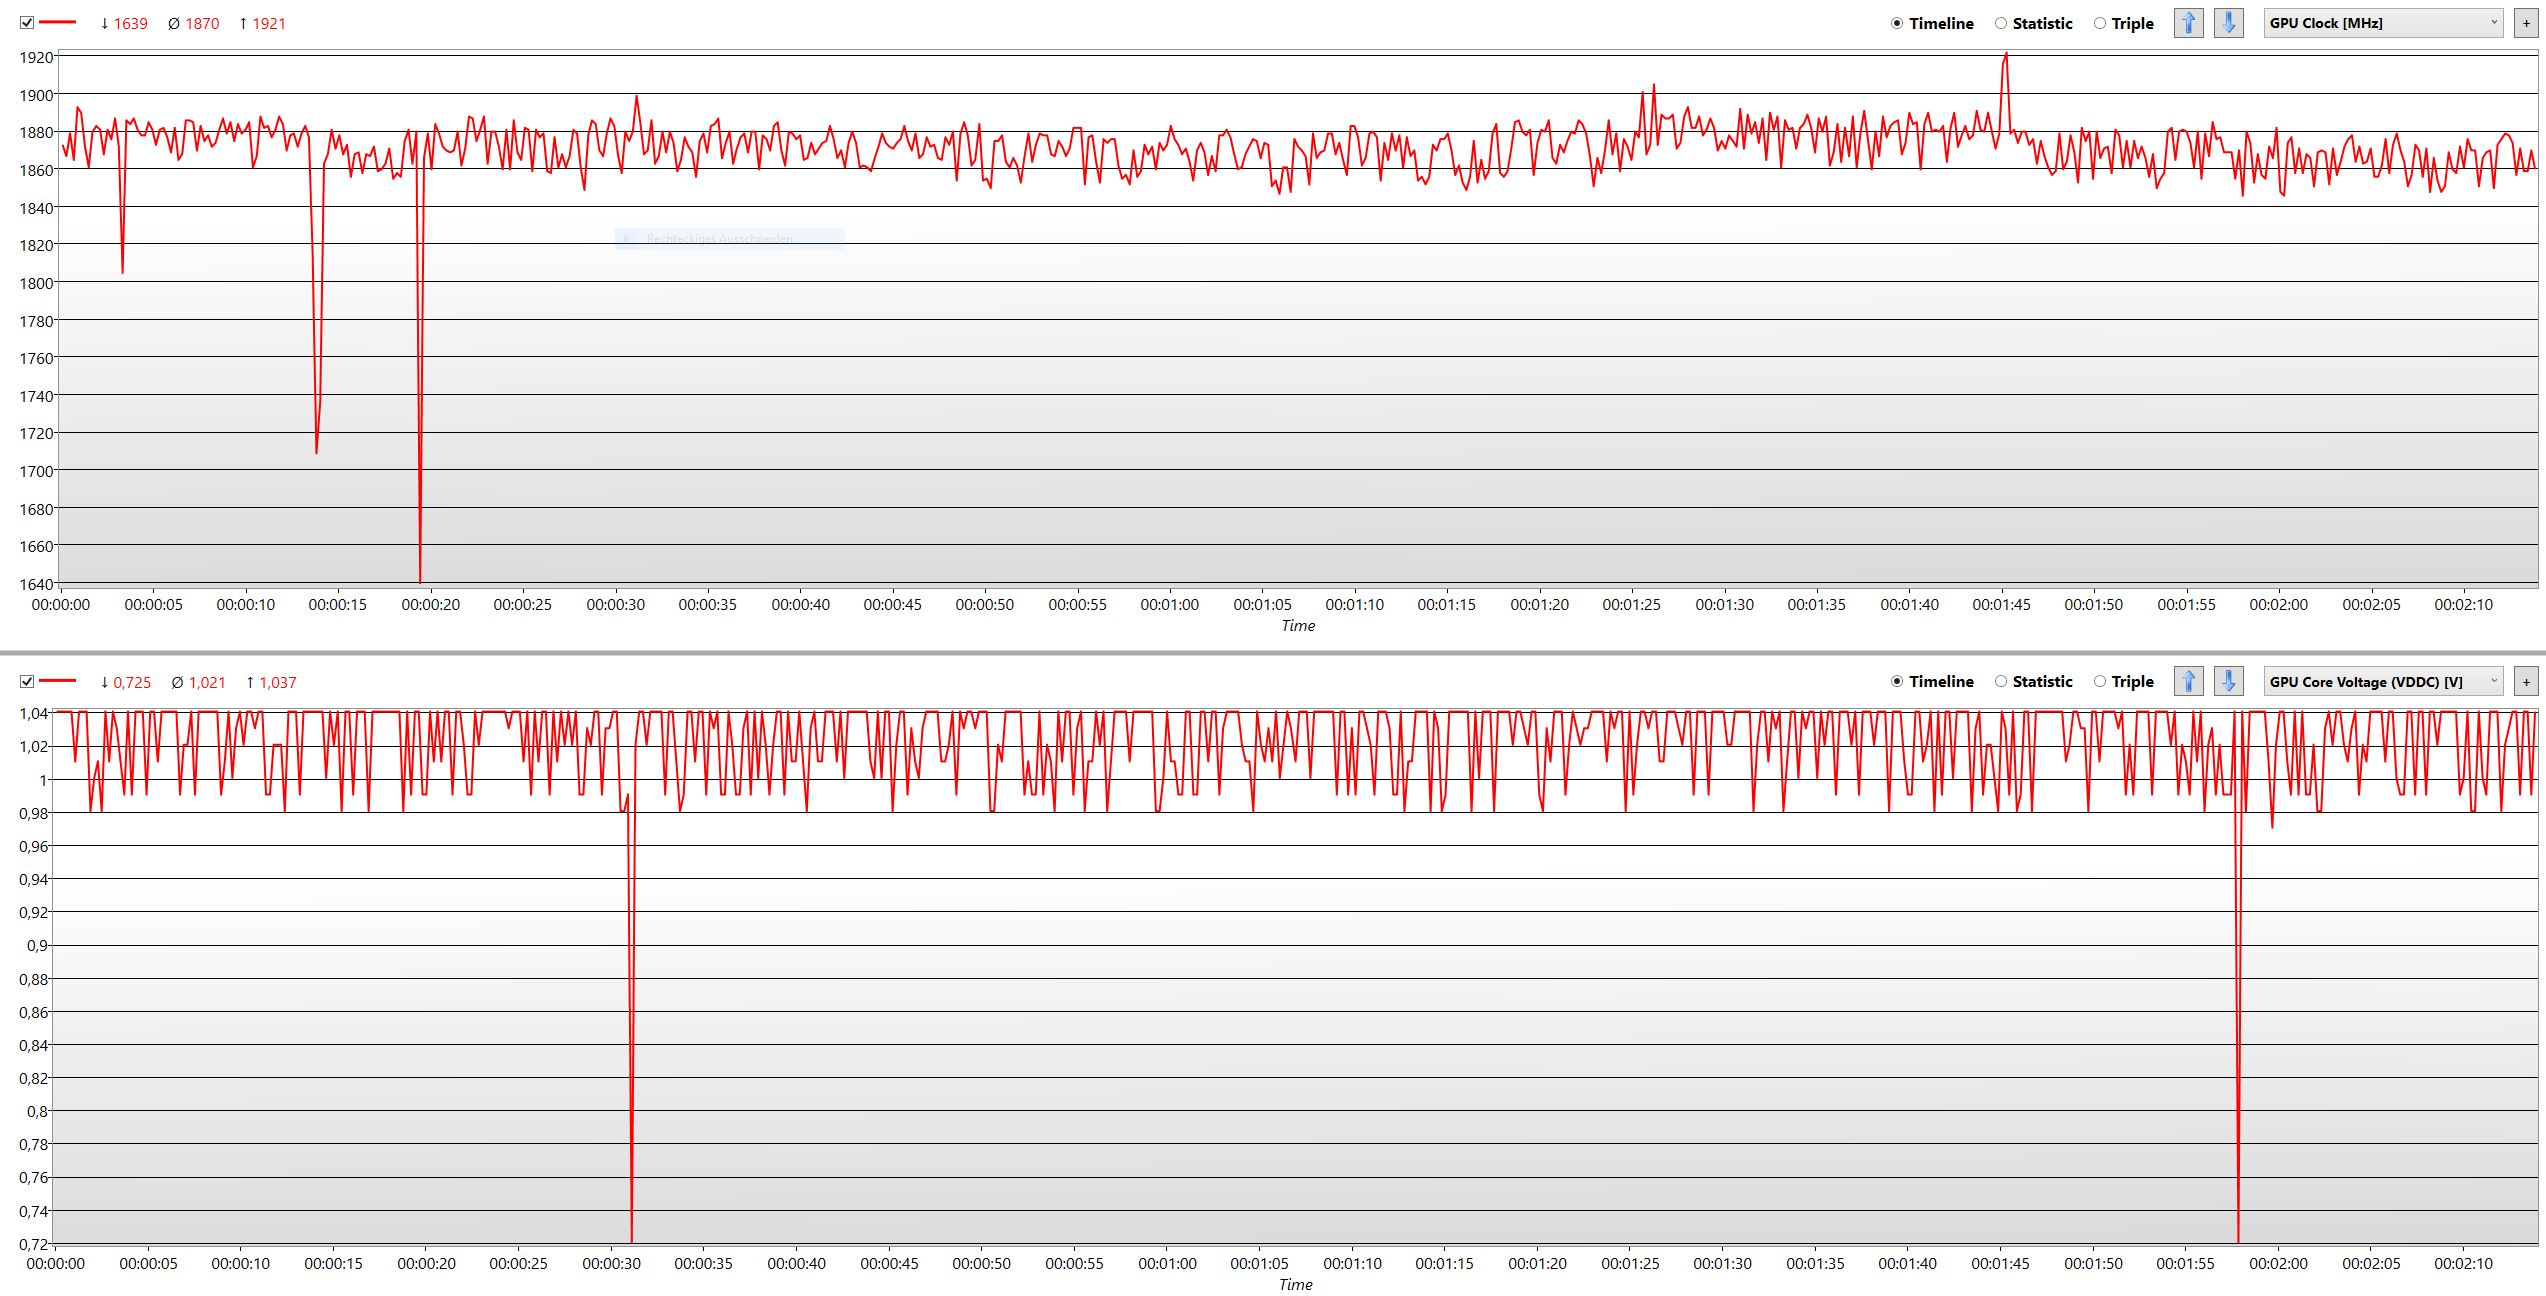Click the plus button next to GPU Clock dropdown

[2526, 23]
